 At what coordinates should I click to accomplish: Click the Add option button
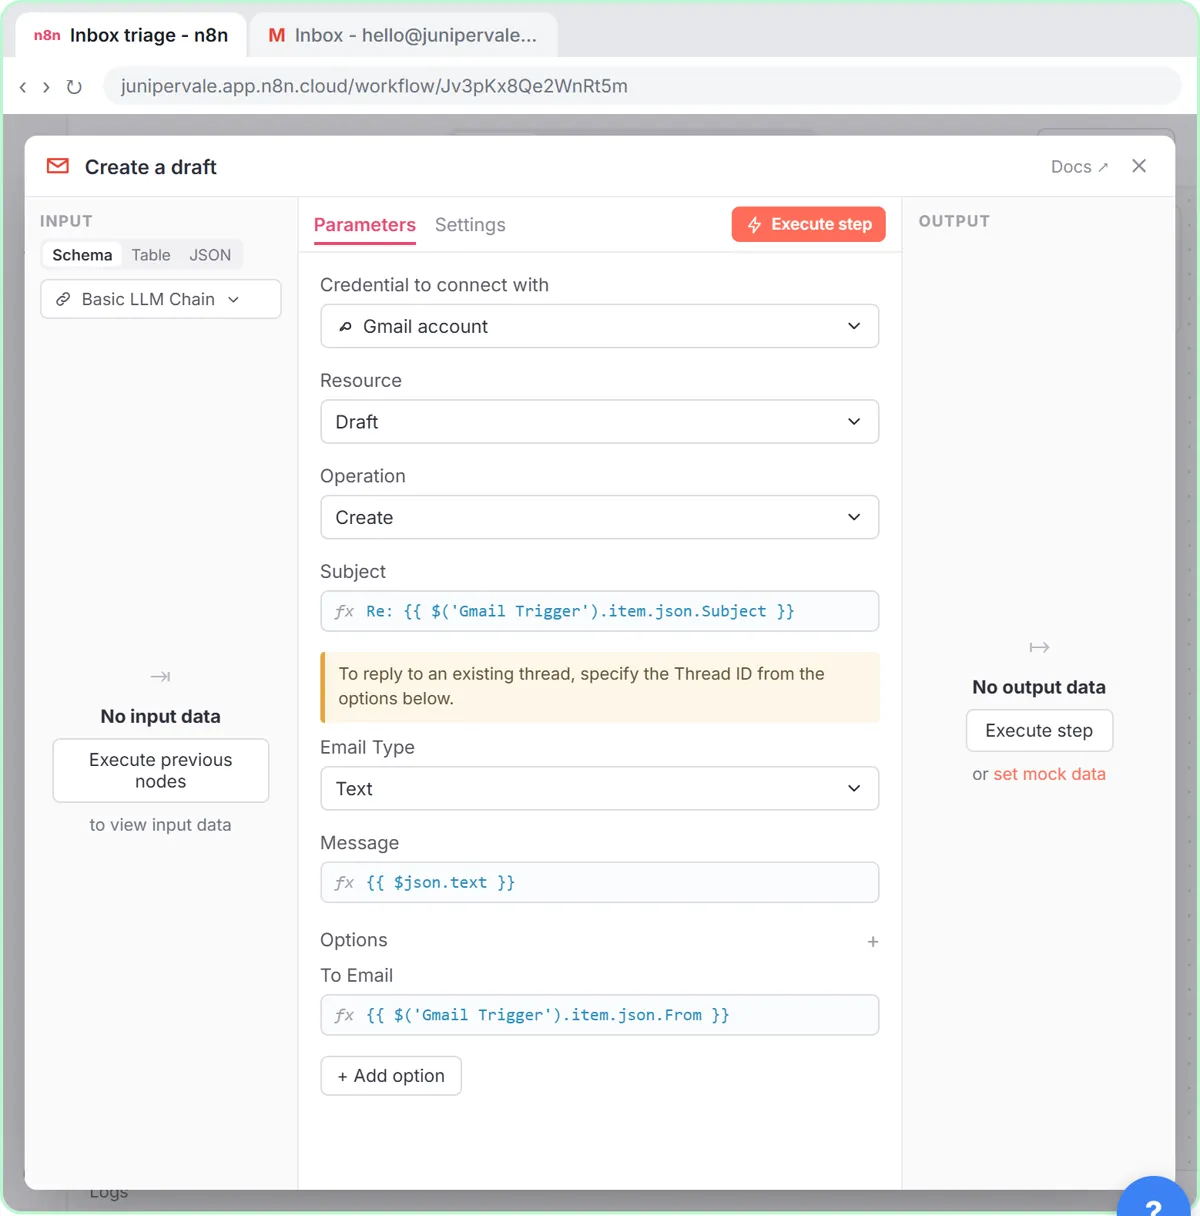[391, 1076]
